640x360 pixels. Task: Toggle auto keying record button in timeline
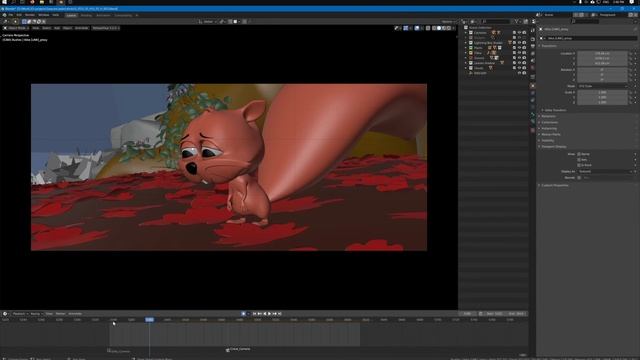pyautogui.click(x=243, y=314)
